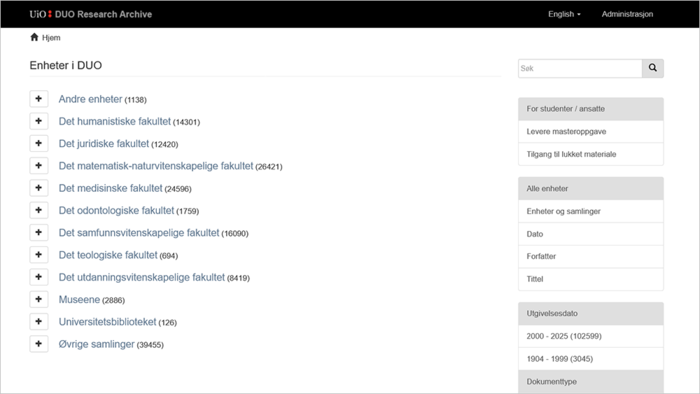Select Levere masteroppgave sidebar item

click(x=591, y=132)
